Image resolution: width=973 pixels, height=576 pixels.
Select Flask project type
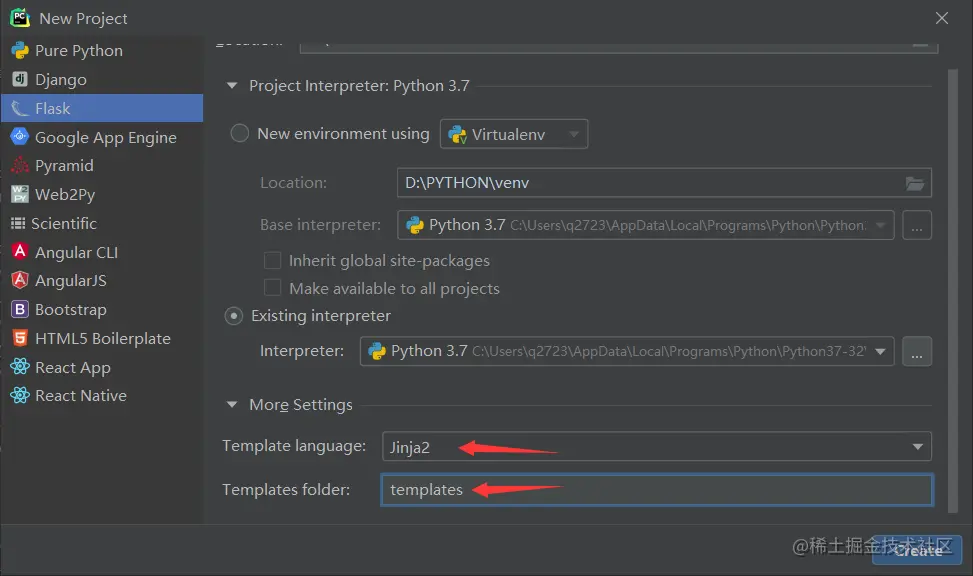(x=102, y=109)
